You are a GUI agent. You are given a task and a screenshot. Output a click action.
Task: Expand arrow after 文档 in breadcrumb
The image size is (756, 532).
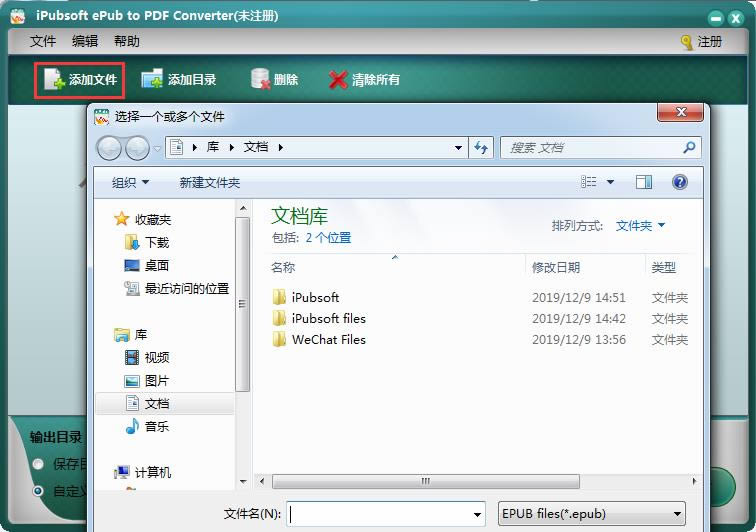pyautogui.click(x=280, y=148)
